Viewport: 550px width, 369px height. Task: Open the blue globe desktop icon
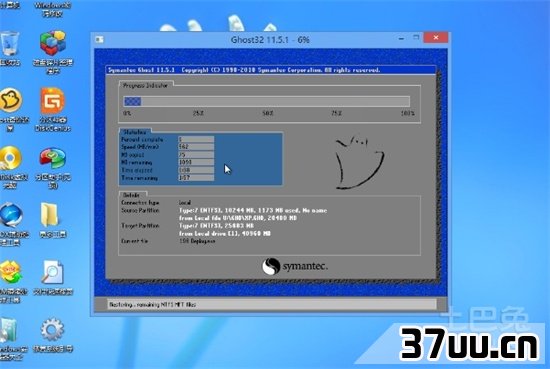tap(11, 215)
